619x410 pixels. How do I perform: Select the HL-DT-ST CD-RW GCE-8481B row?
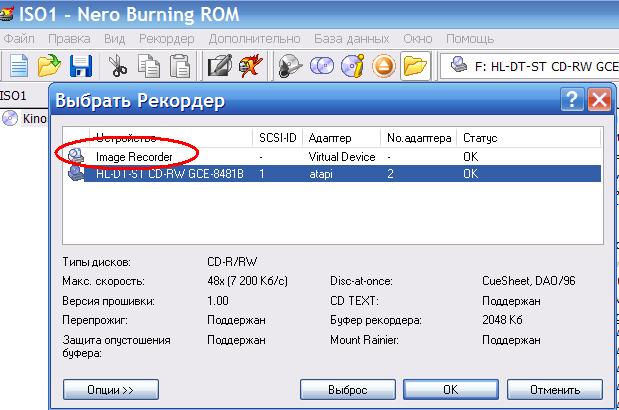click(332, 174)
